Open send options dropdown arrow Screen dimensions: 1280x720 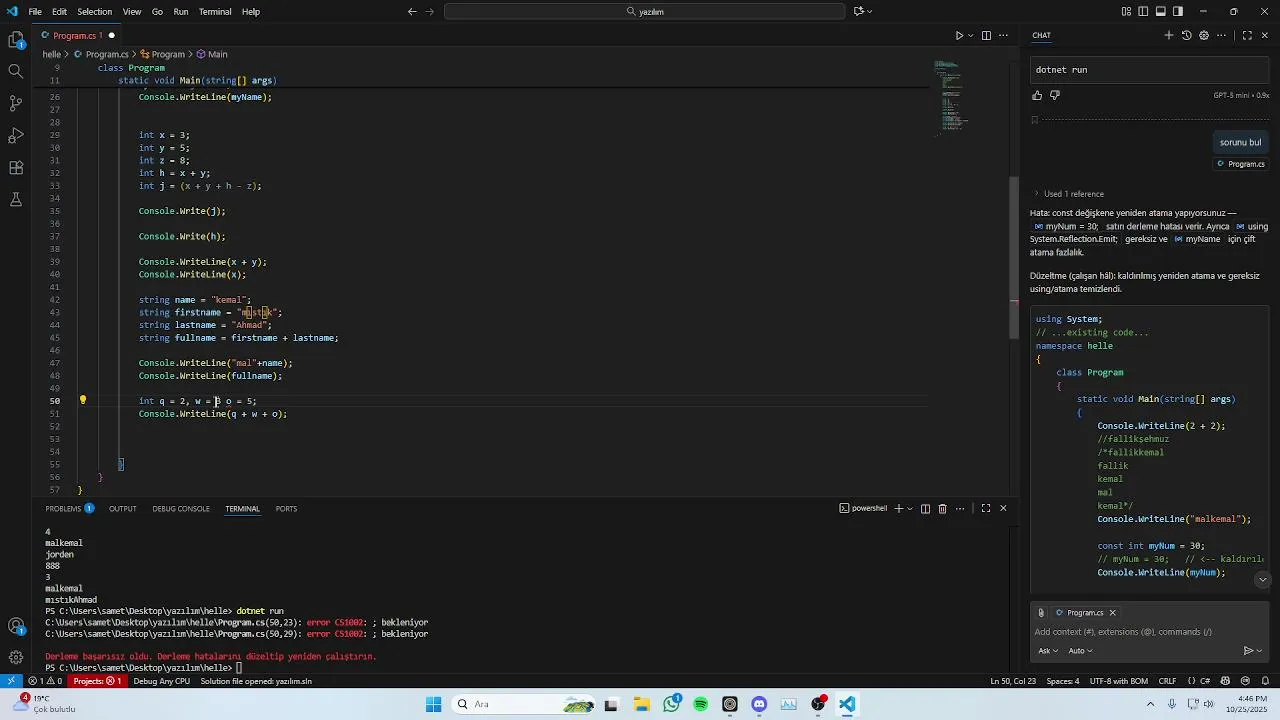pos(1260,650)
